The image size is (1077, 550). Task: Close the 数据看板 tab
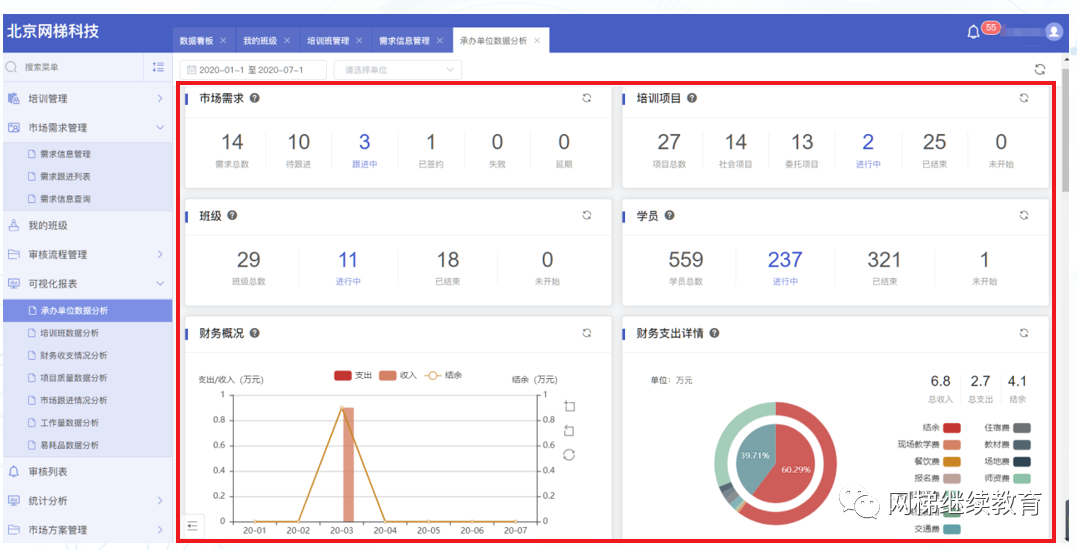223,41
